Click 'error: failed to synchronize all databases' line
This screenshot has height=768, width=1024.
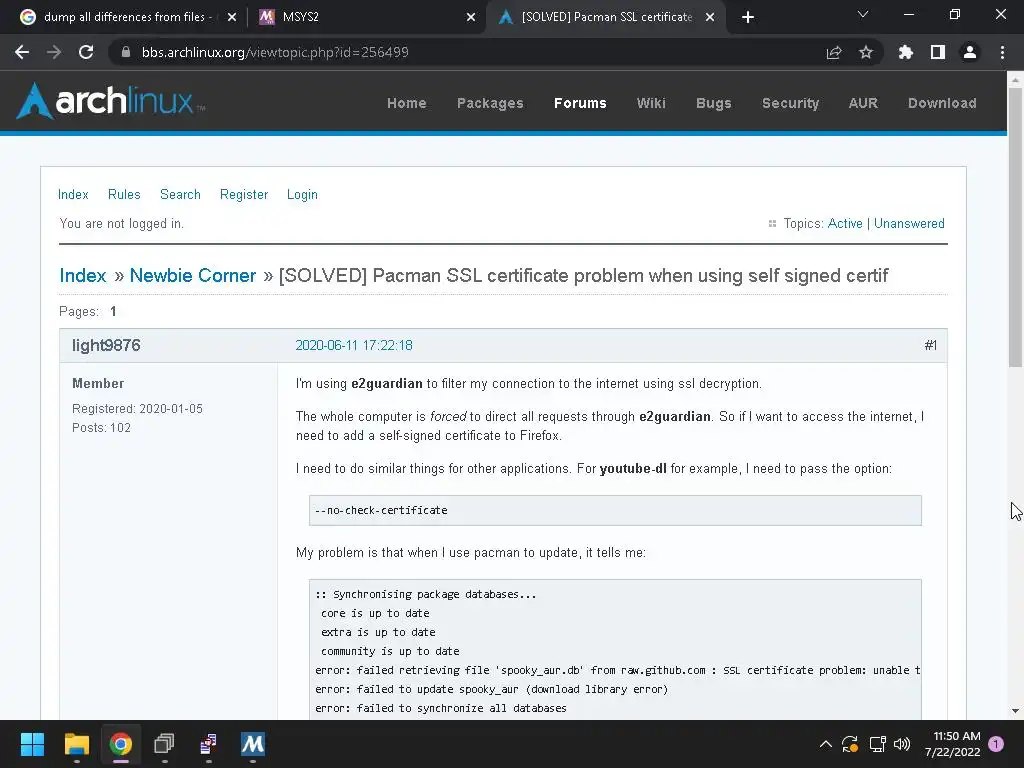coord(441,708)
